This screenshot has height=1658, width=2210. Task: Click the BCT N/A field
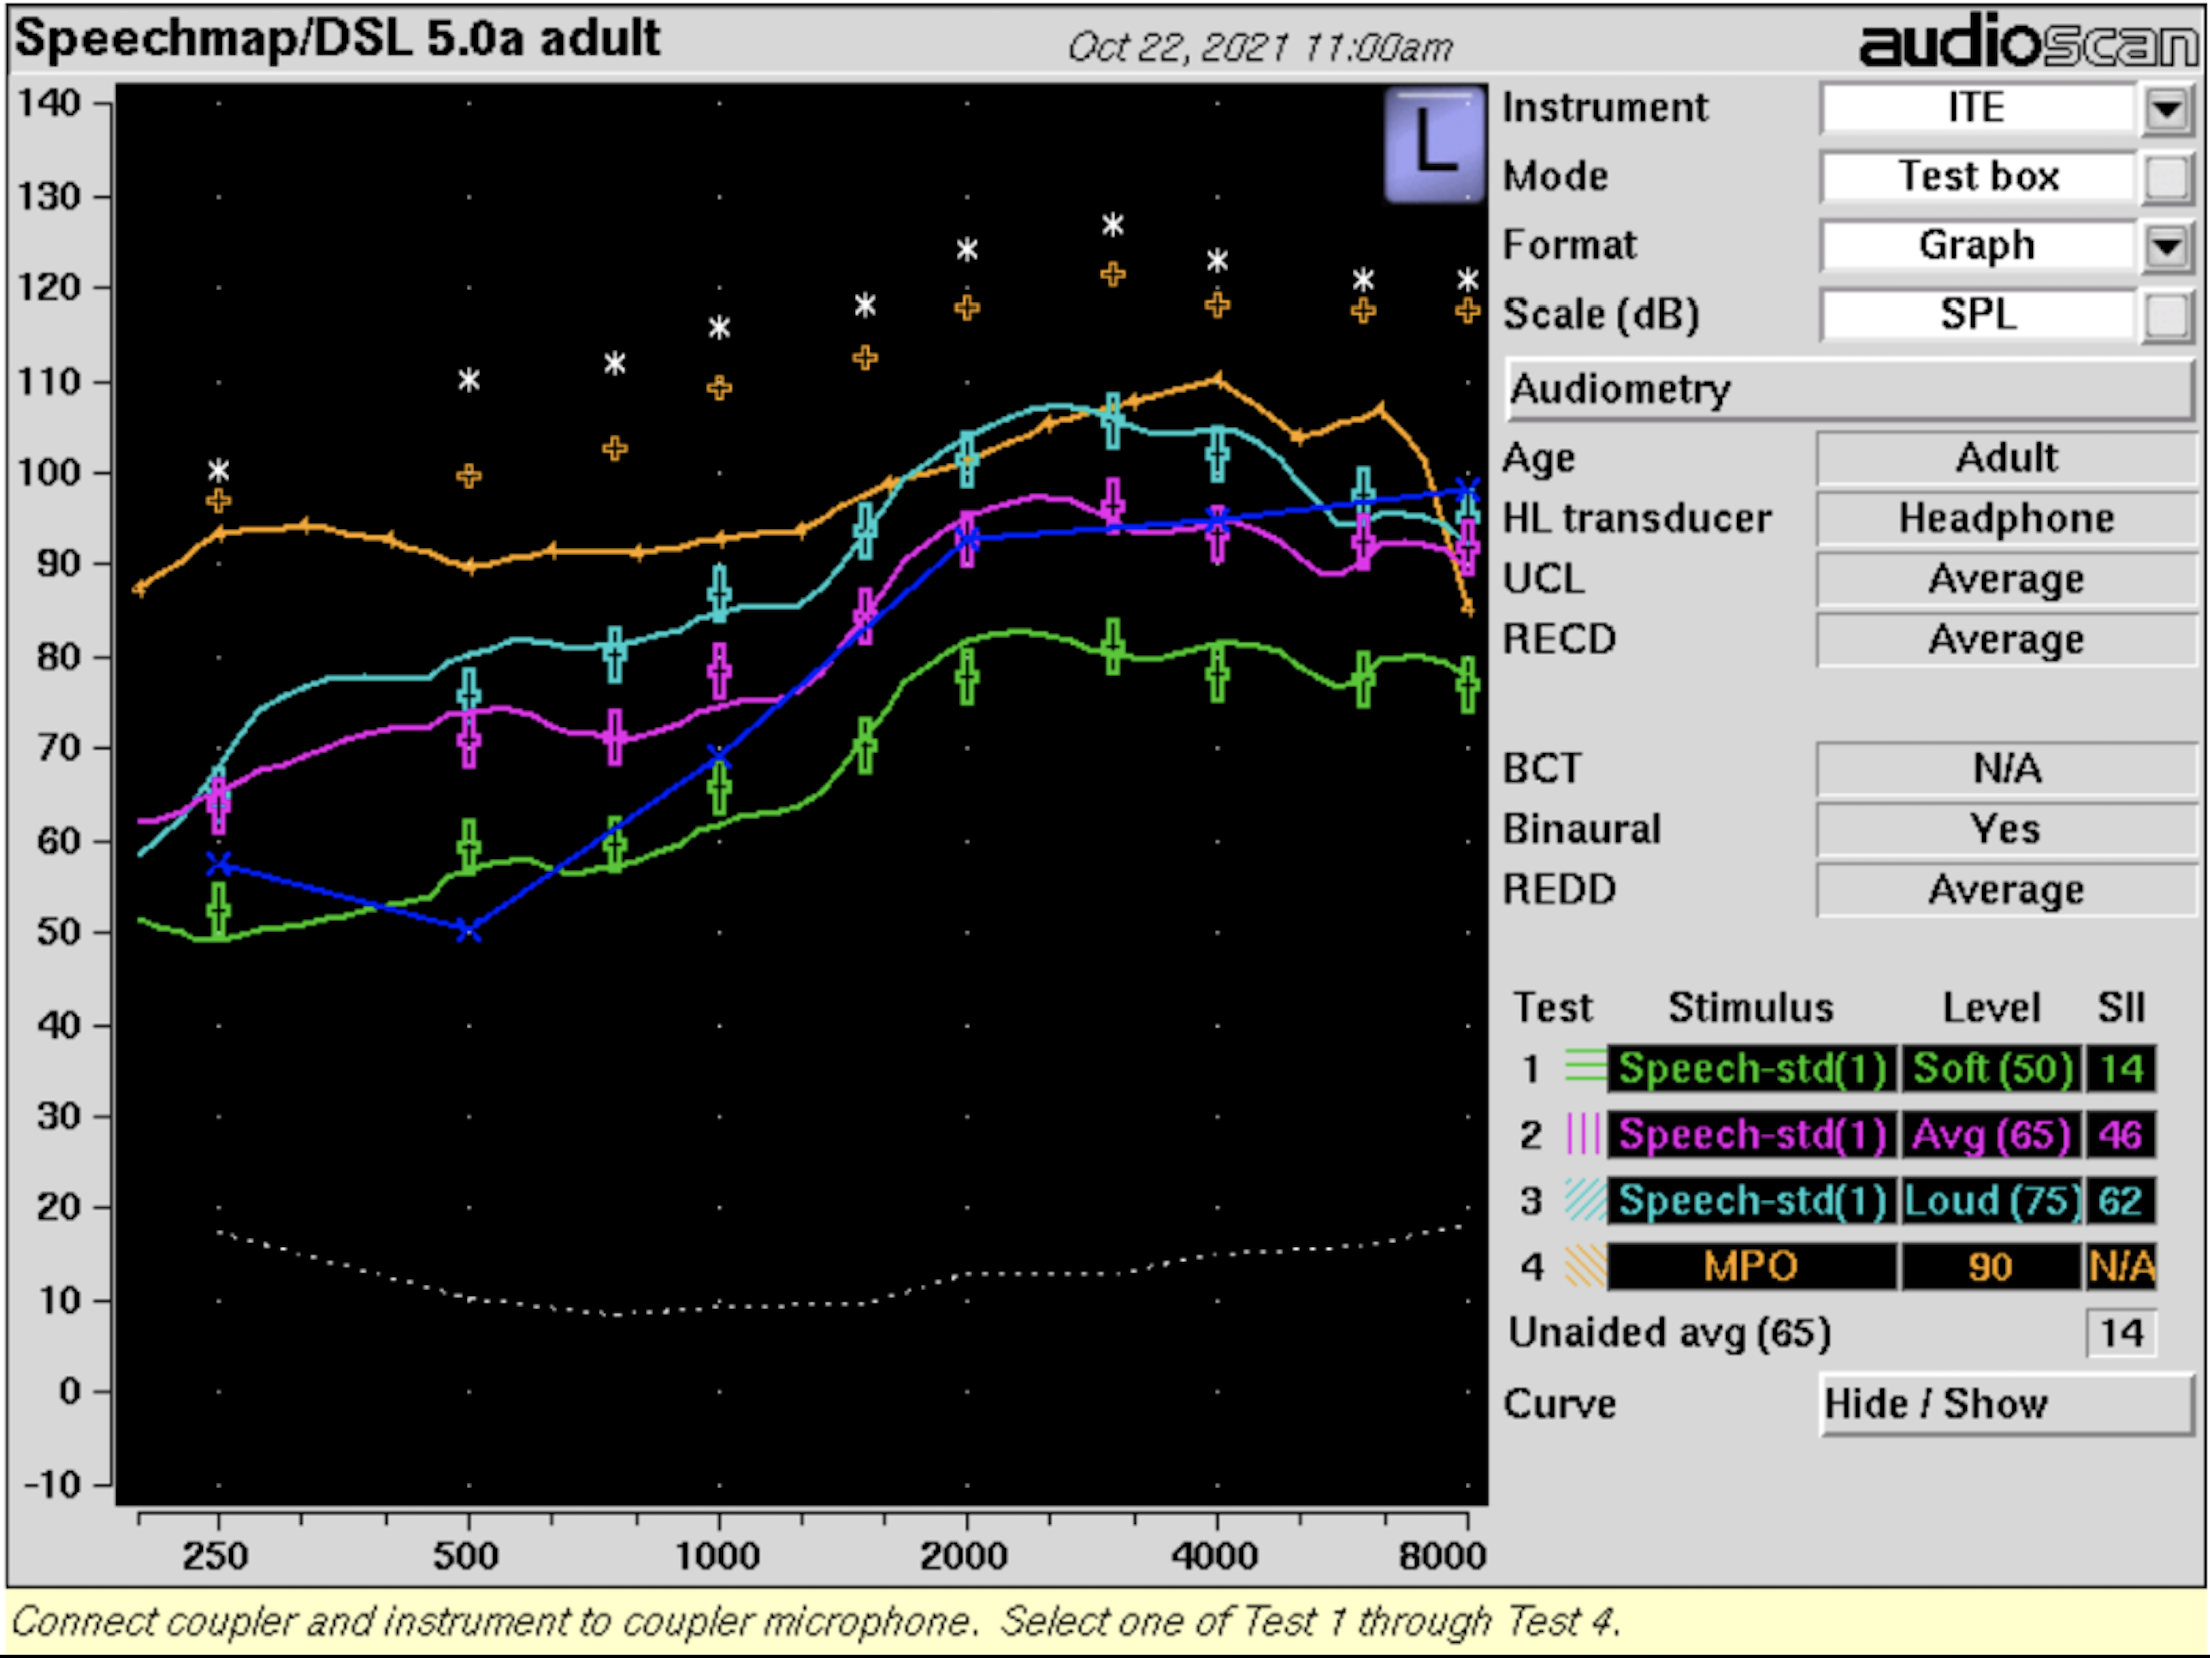pyautogui.click(x=2006, y=769)
